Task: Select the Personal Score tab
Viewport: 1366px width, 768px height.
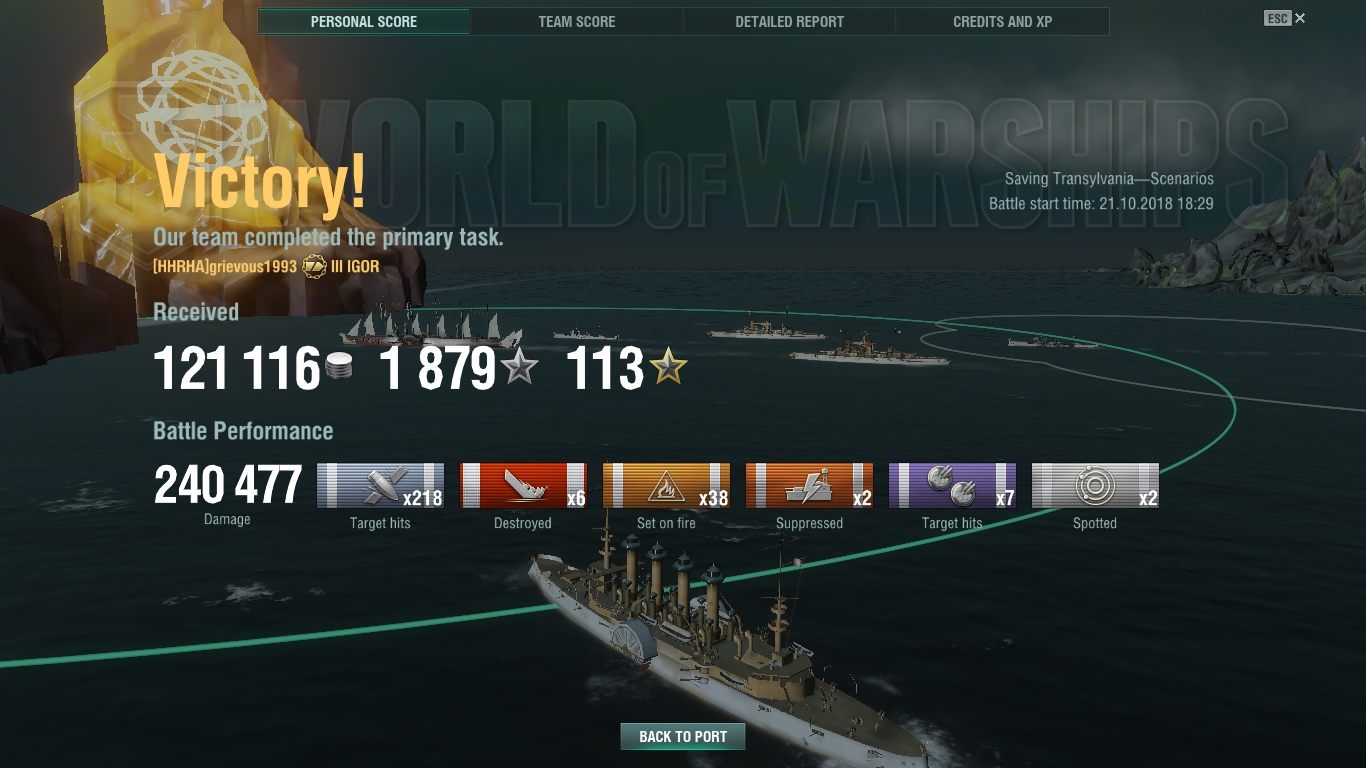Action: point(364,22)
